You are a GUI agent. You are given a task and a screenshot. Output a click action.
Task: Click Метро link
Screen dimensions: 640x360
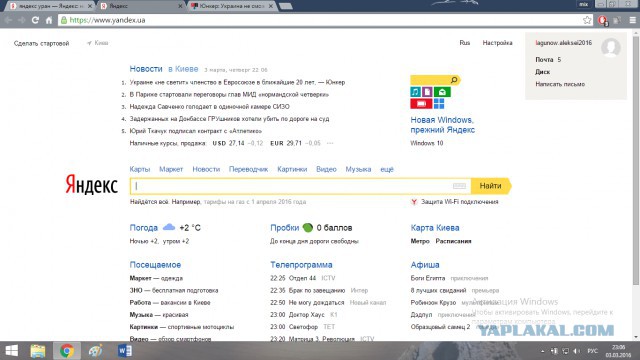[x=420, y=241]
